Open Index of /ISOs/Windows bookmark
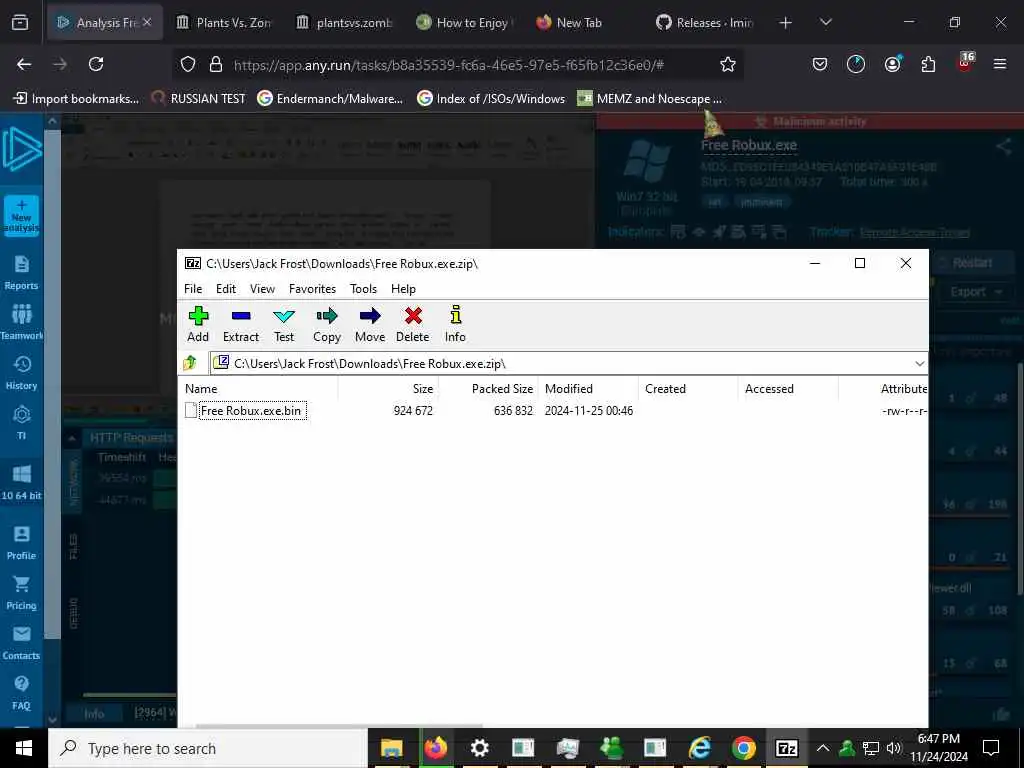Image resolution: width=1024 pixels, height=768 pixels. coord(491,99)
